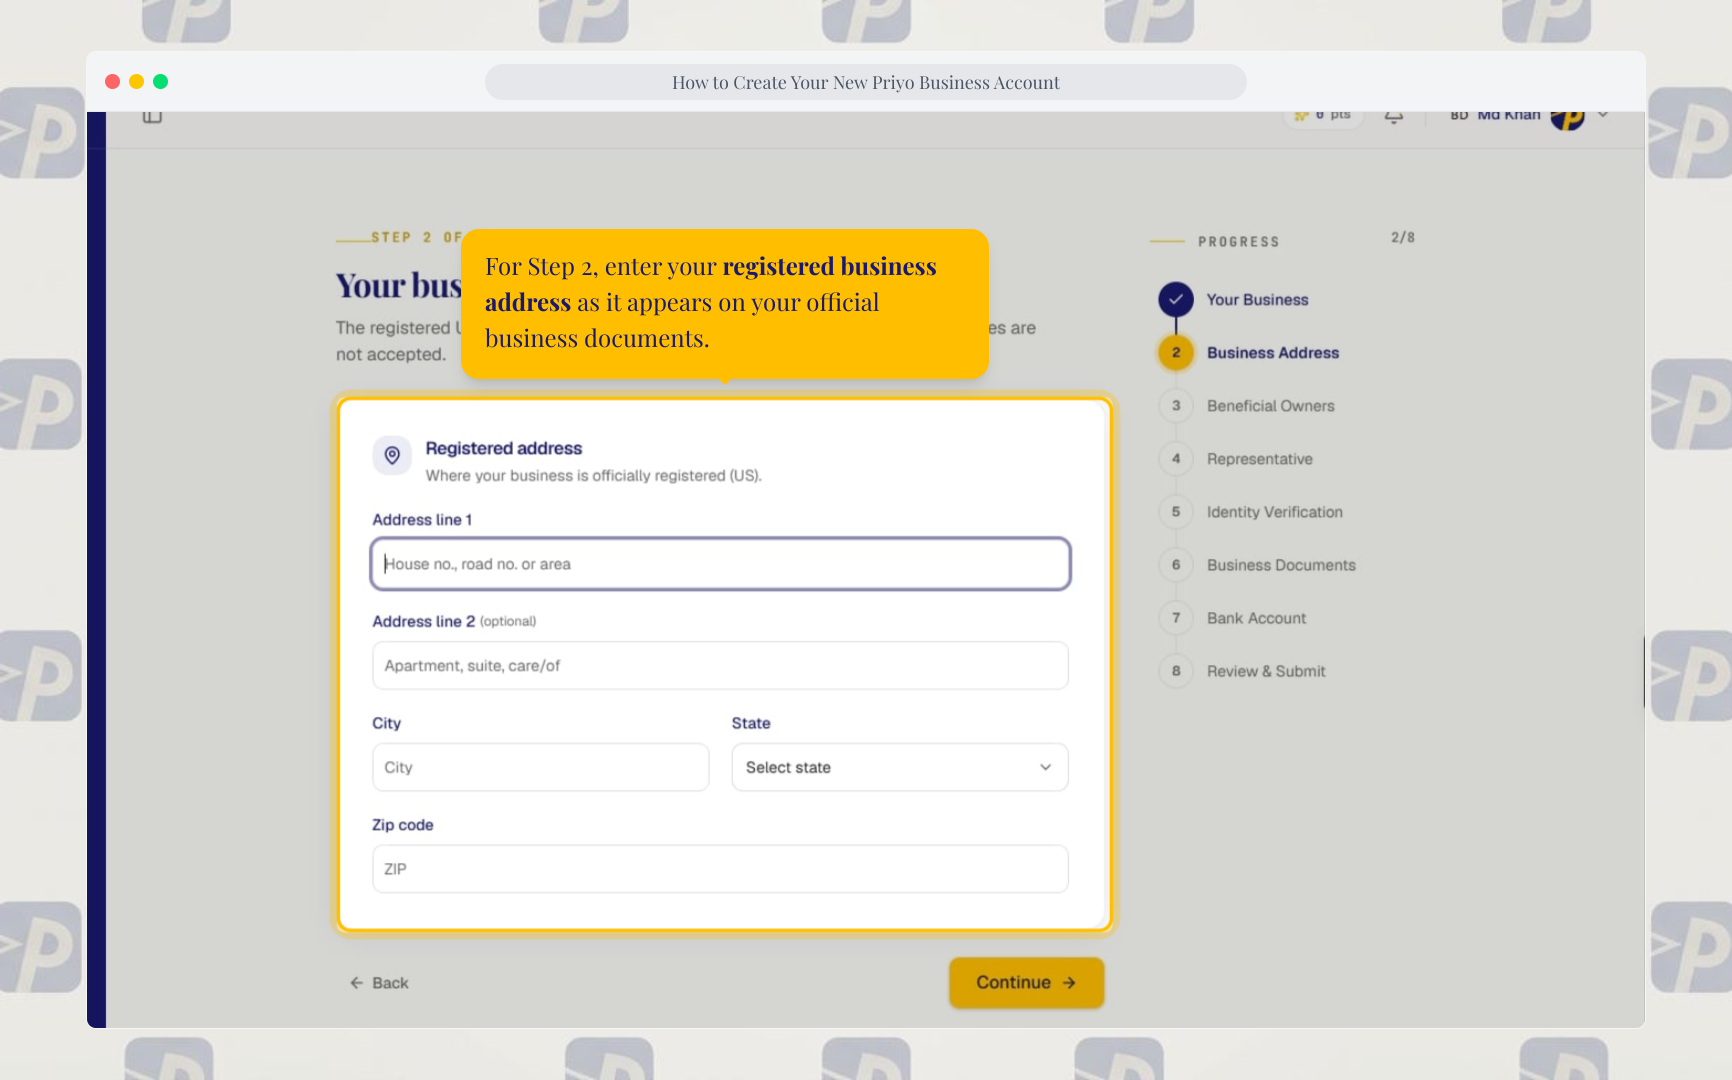Click the green maximize window button

pyautogui.click(x=160, y=82)
